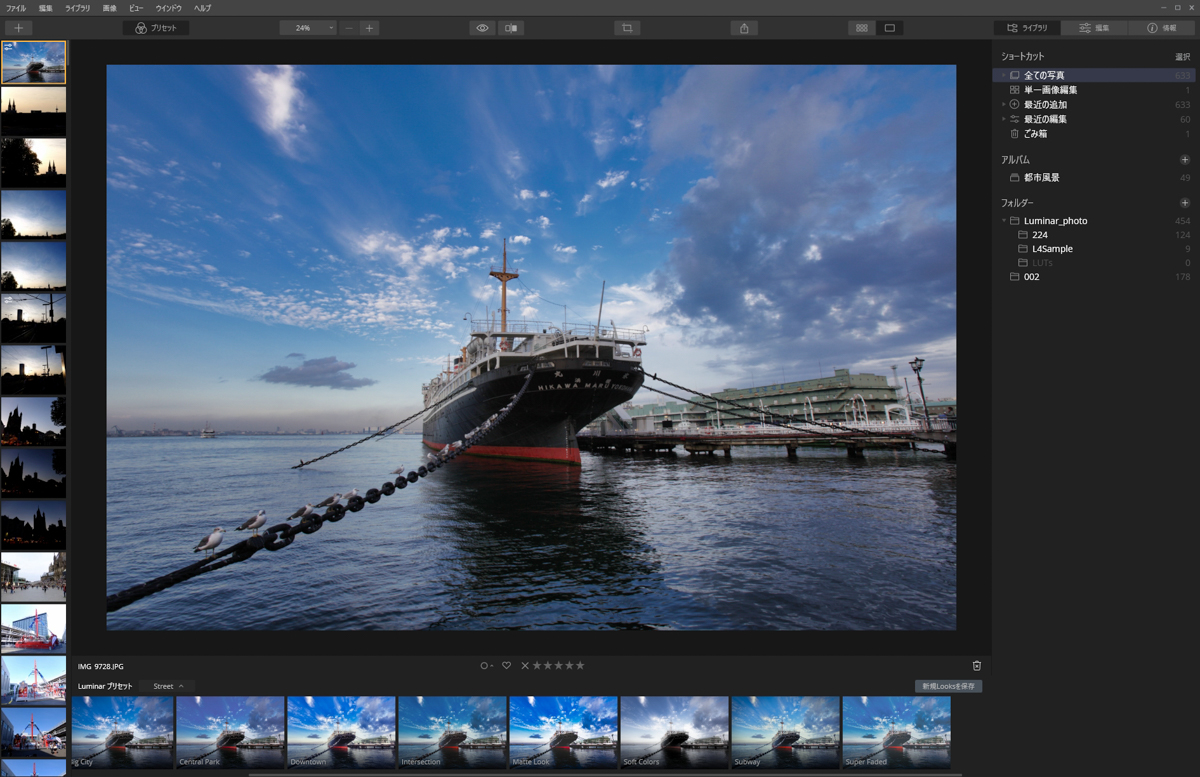This screenshot has width=1200, height=777.
Task: Set rating to one star
Action: pos(537,666)
